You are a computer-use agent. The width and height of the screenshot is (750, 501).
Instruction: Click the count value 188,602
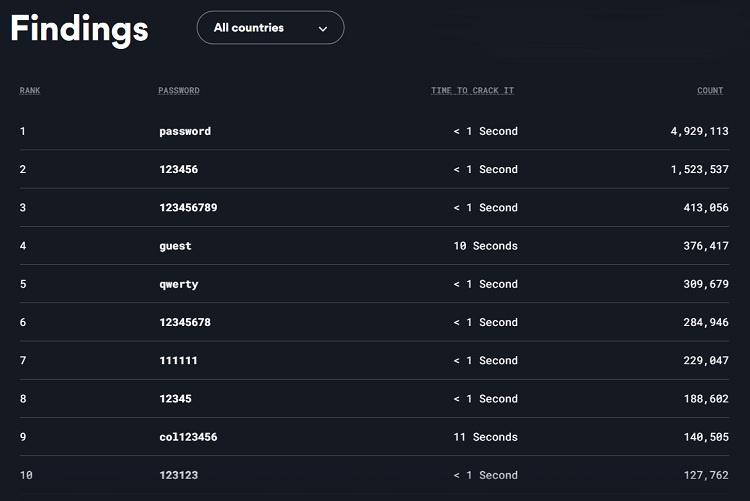pyautogui.click(x=703, y=399)
